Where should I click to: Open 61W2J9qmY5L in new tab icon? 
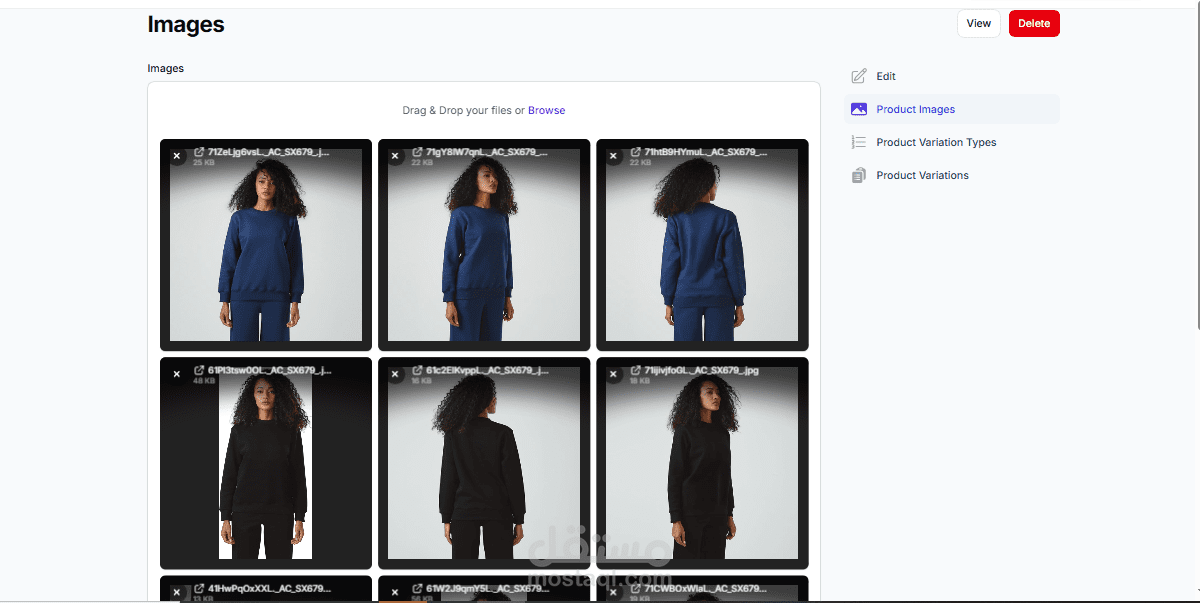click(417, 588)
